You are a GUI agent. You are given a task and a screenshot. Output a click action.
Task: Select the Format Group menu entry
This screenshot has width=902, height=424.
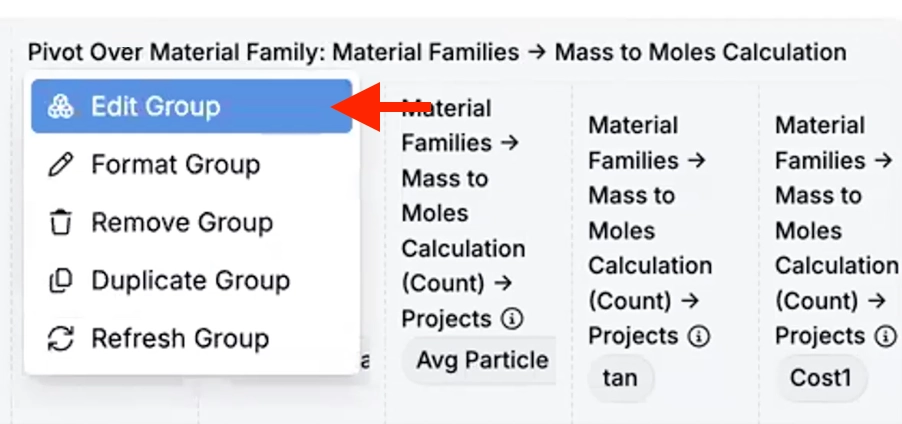[x=175, y=164]
